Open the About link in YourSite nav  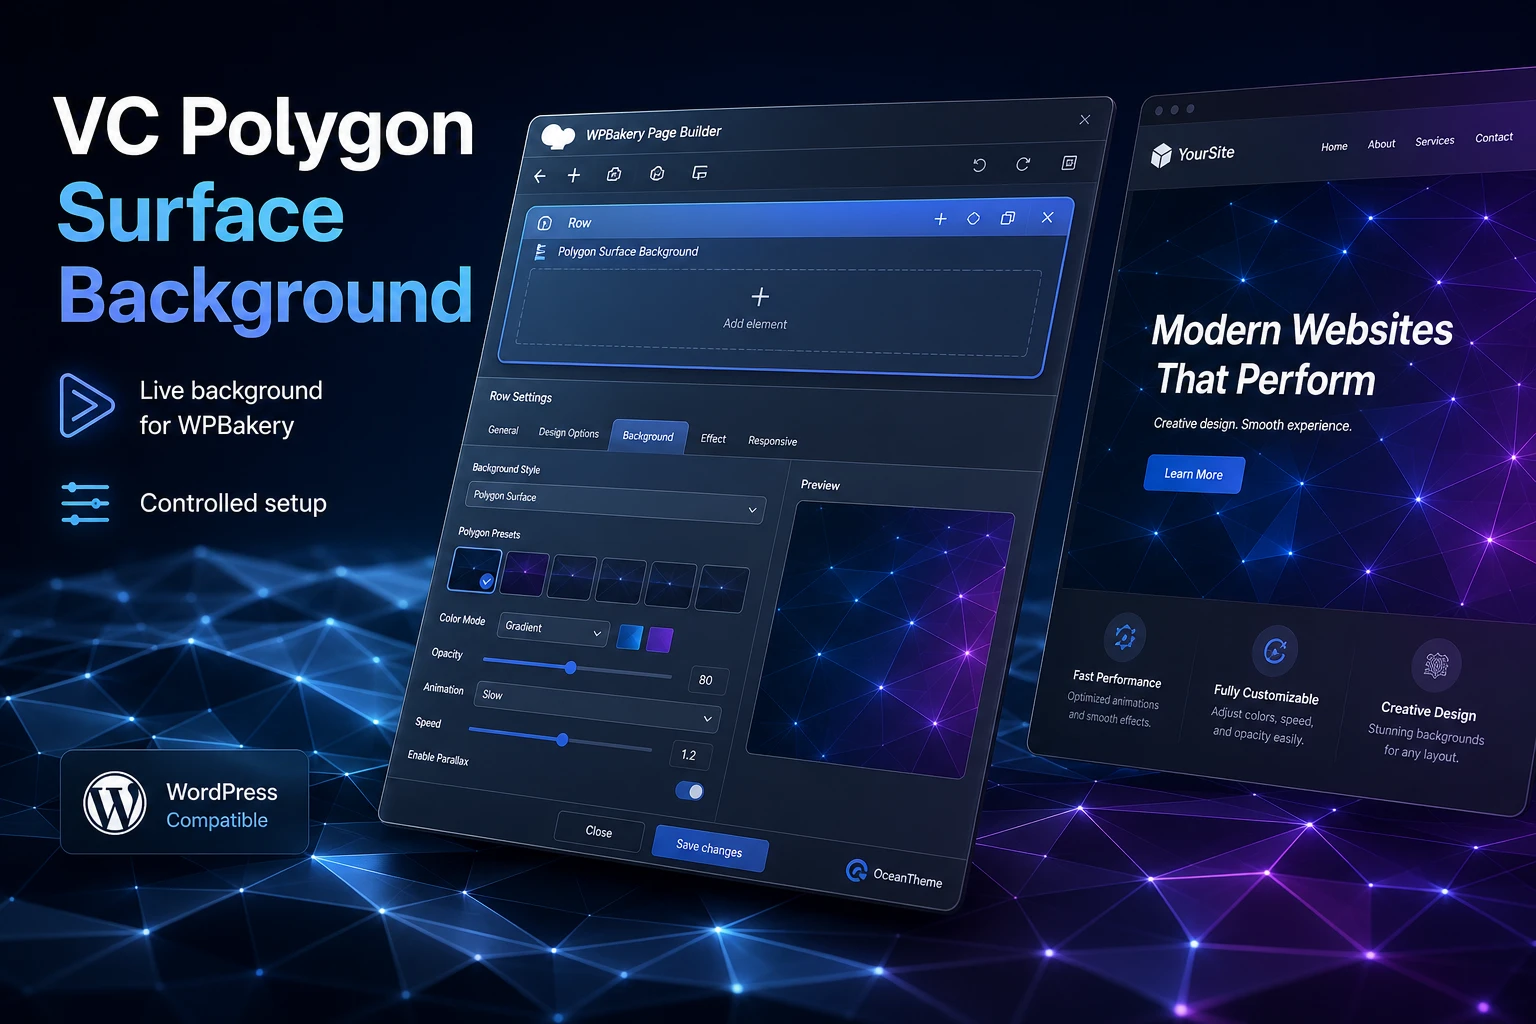tap(1382, 144)
